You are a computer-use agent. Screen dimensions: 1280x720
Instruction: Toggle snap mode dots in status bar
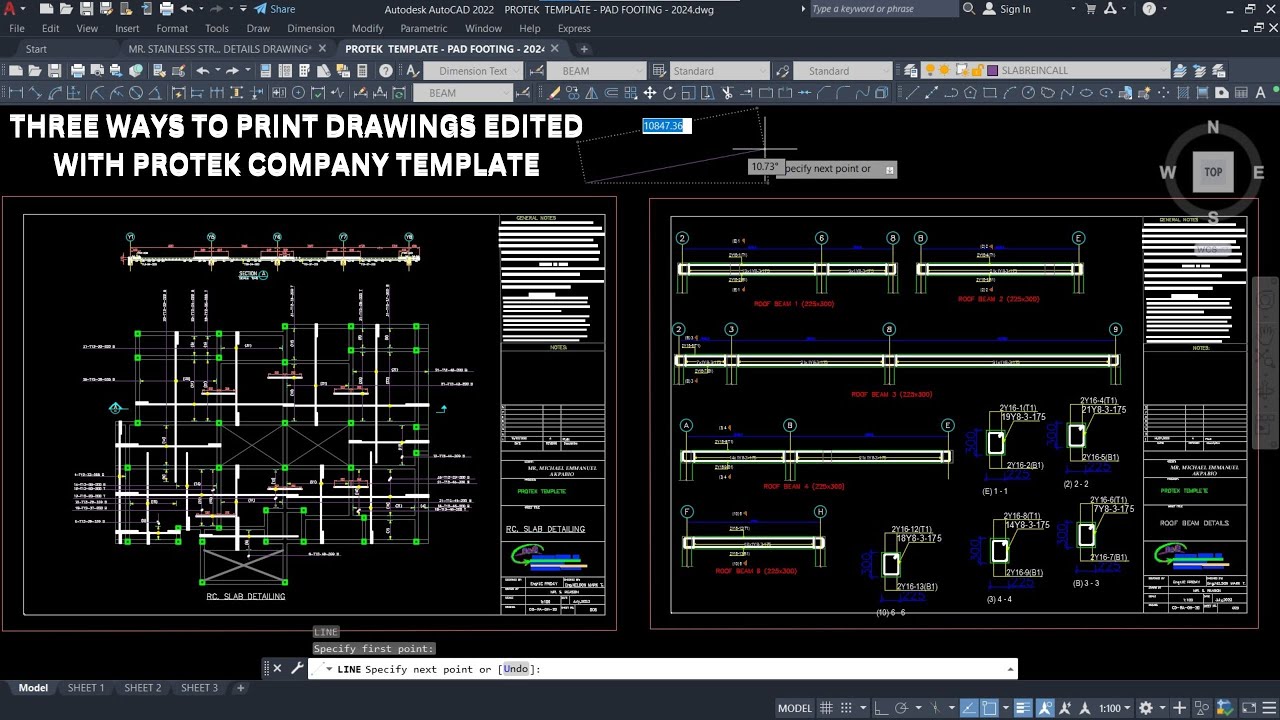847,708
